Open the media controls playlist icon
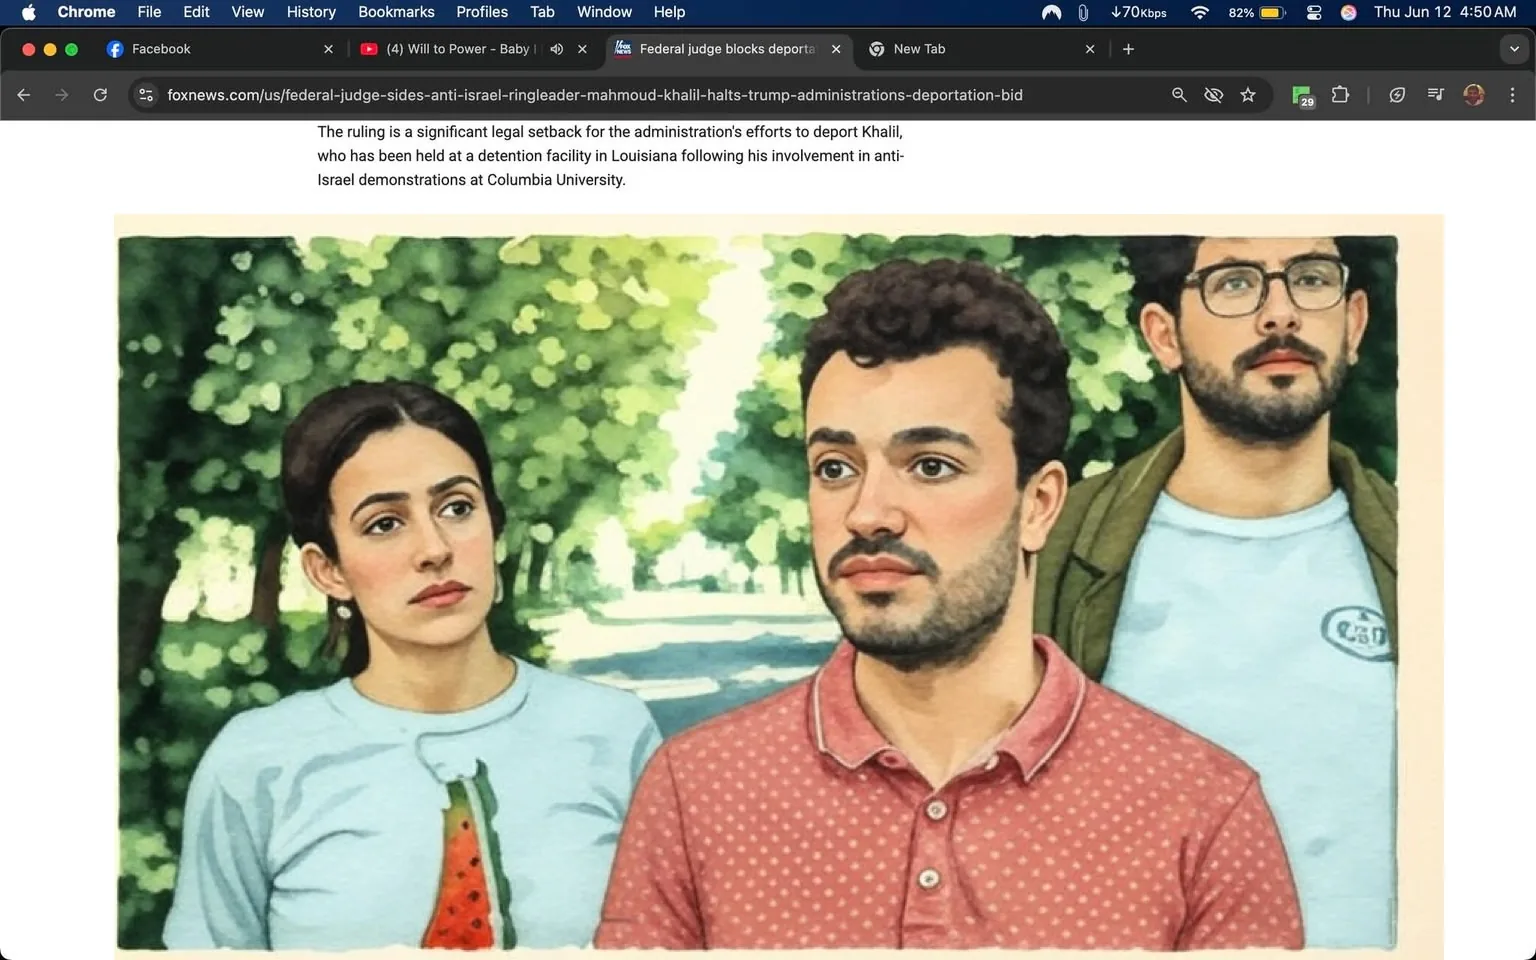 1435,95
